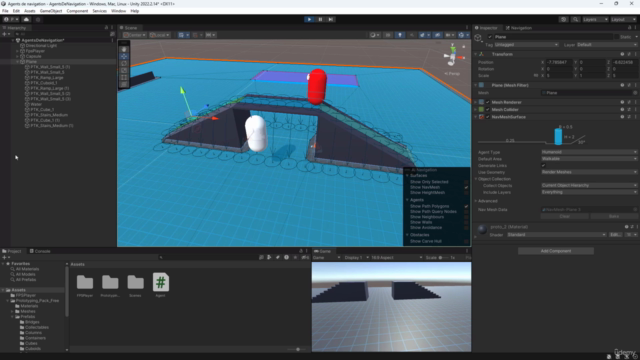Open the Layer dropdown in Inspector
640x360 pixels.
(607, 44)
